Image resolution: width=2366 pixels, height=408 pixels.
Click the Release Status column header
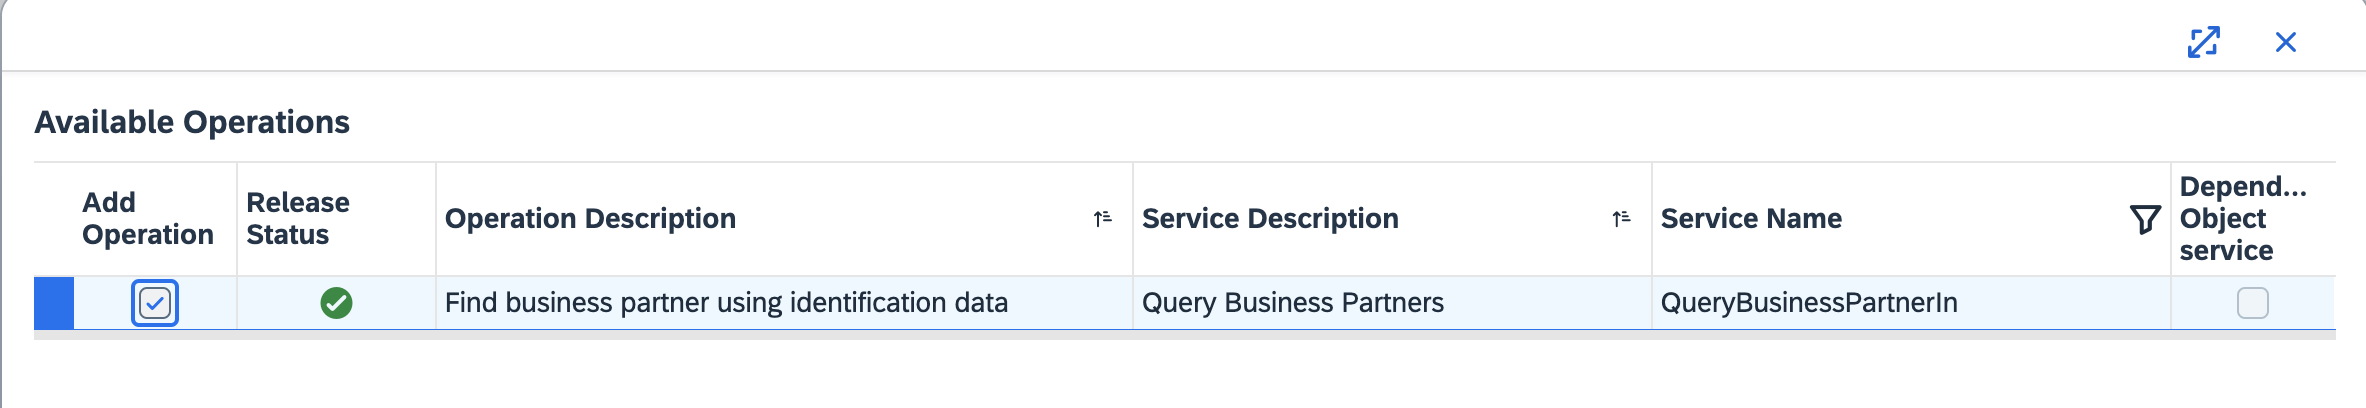click(298, 219)
